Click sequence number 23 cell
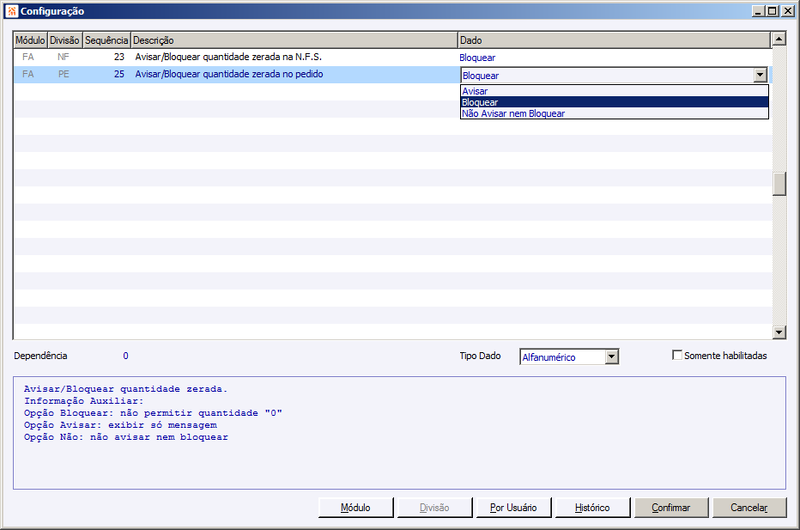800x530 pixels. [119, 57]
